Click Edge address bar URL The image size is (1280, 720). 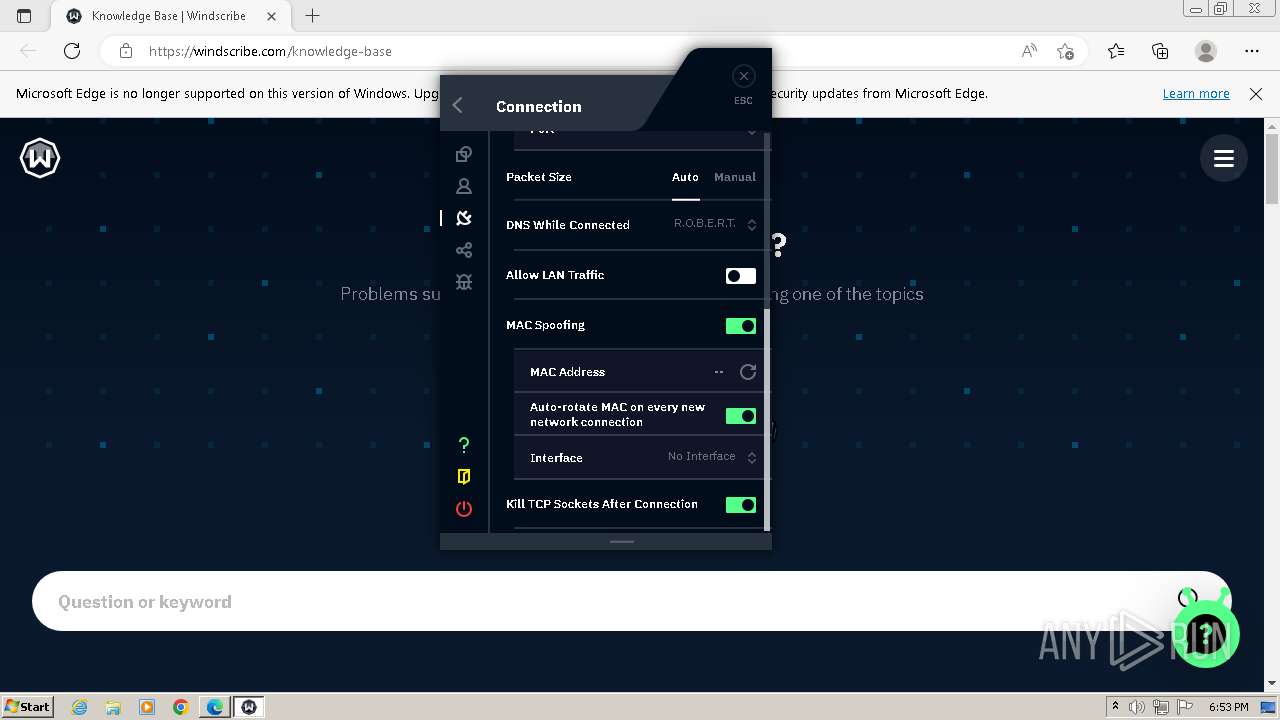click(x=270, y=51)
